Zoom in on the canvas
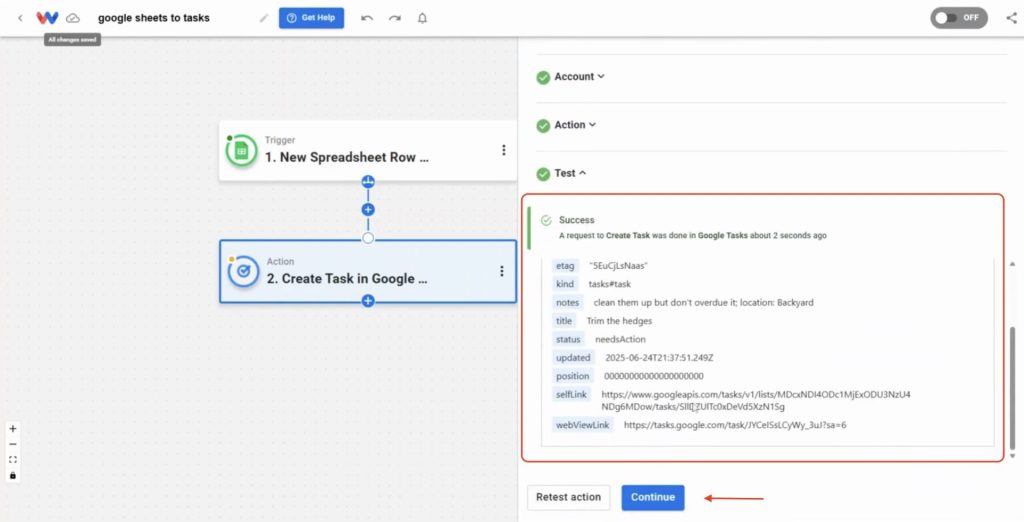 (12, 429)
